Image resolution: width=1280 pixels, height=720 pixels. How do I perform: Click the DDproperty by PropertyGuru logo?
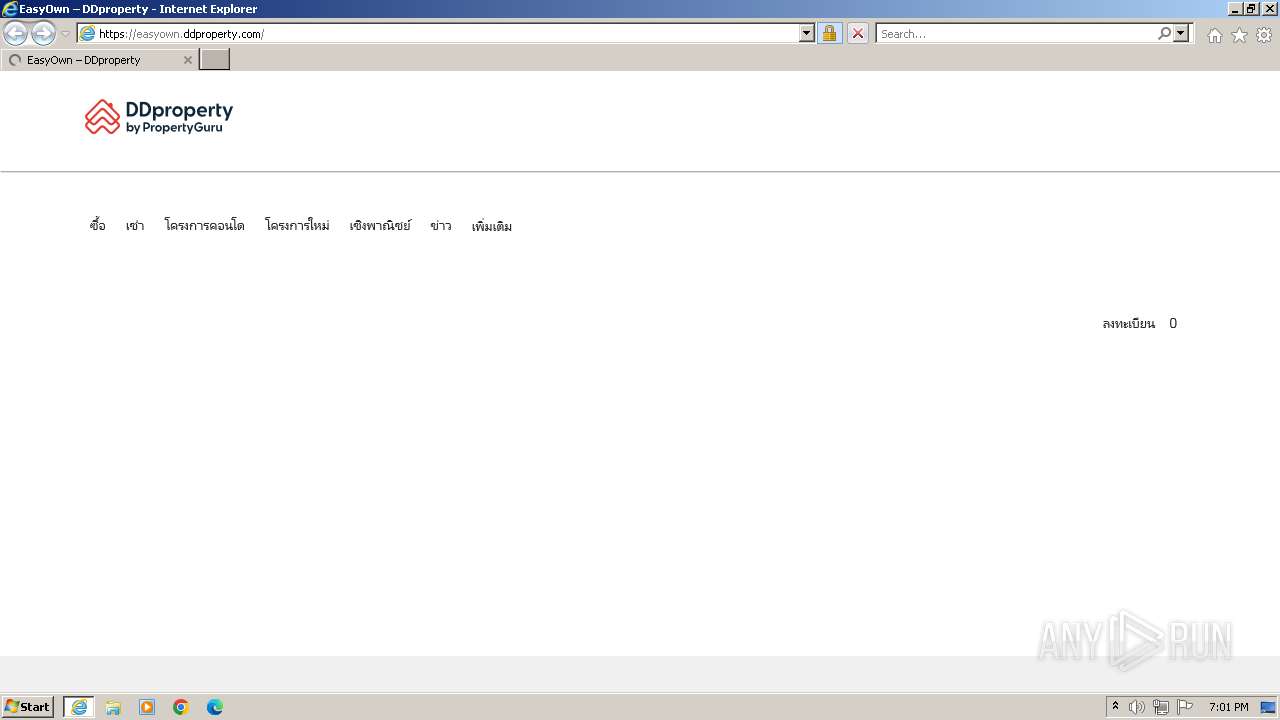pos(159,117)
